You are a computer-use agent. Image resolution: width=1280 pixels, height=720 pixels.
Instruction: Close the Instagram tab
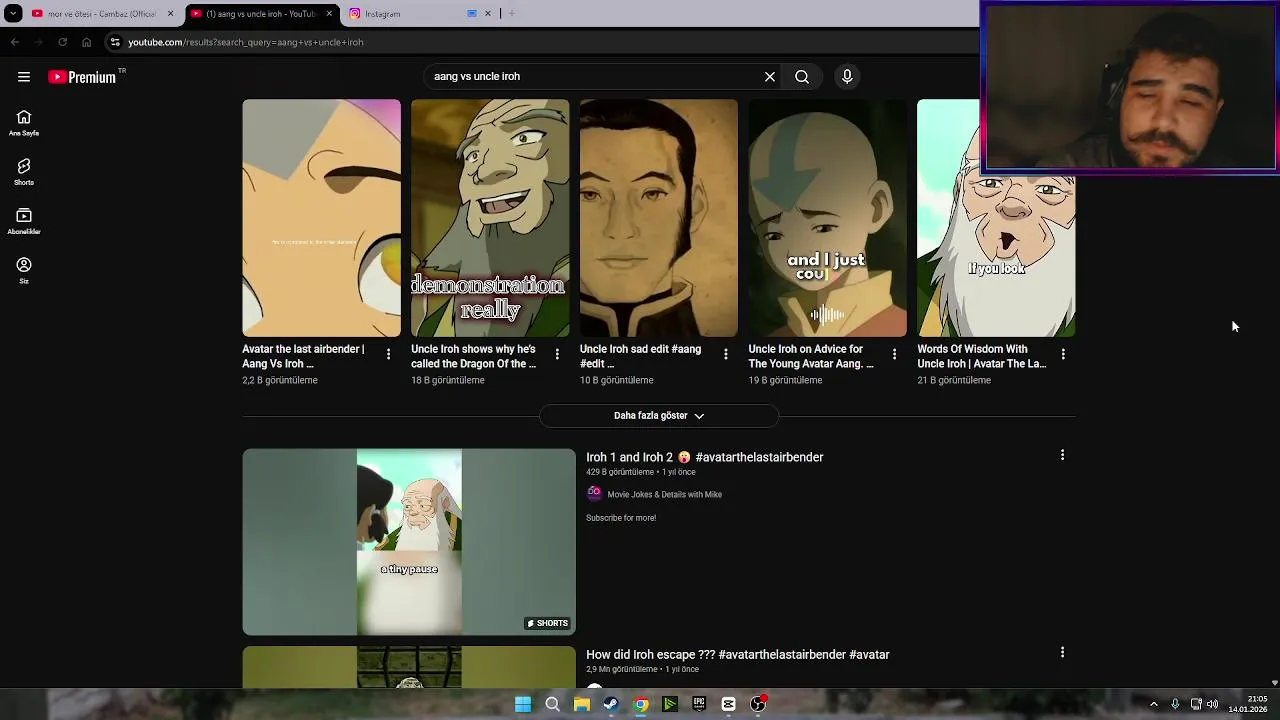(488, 14)
